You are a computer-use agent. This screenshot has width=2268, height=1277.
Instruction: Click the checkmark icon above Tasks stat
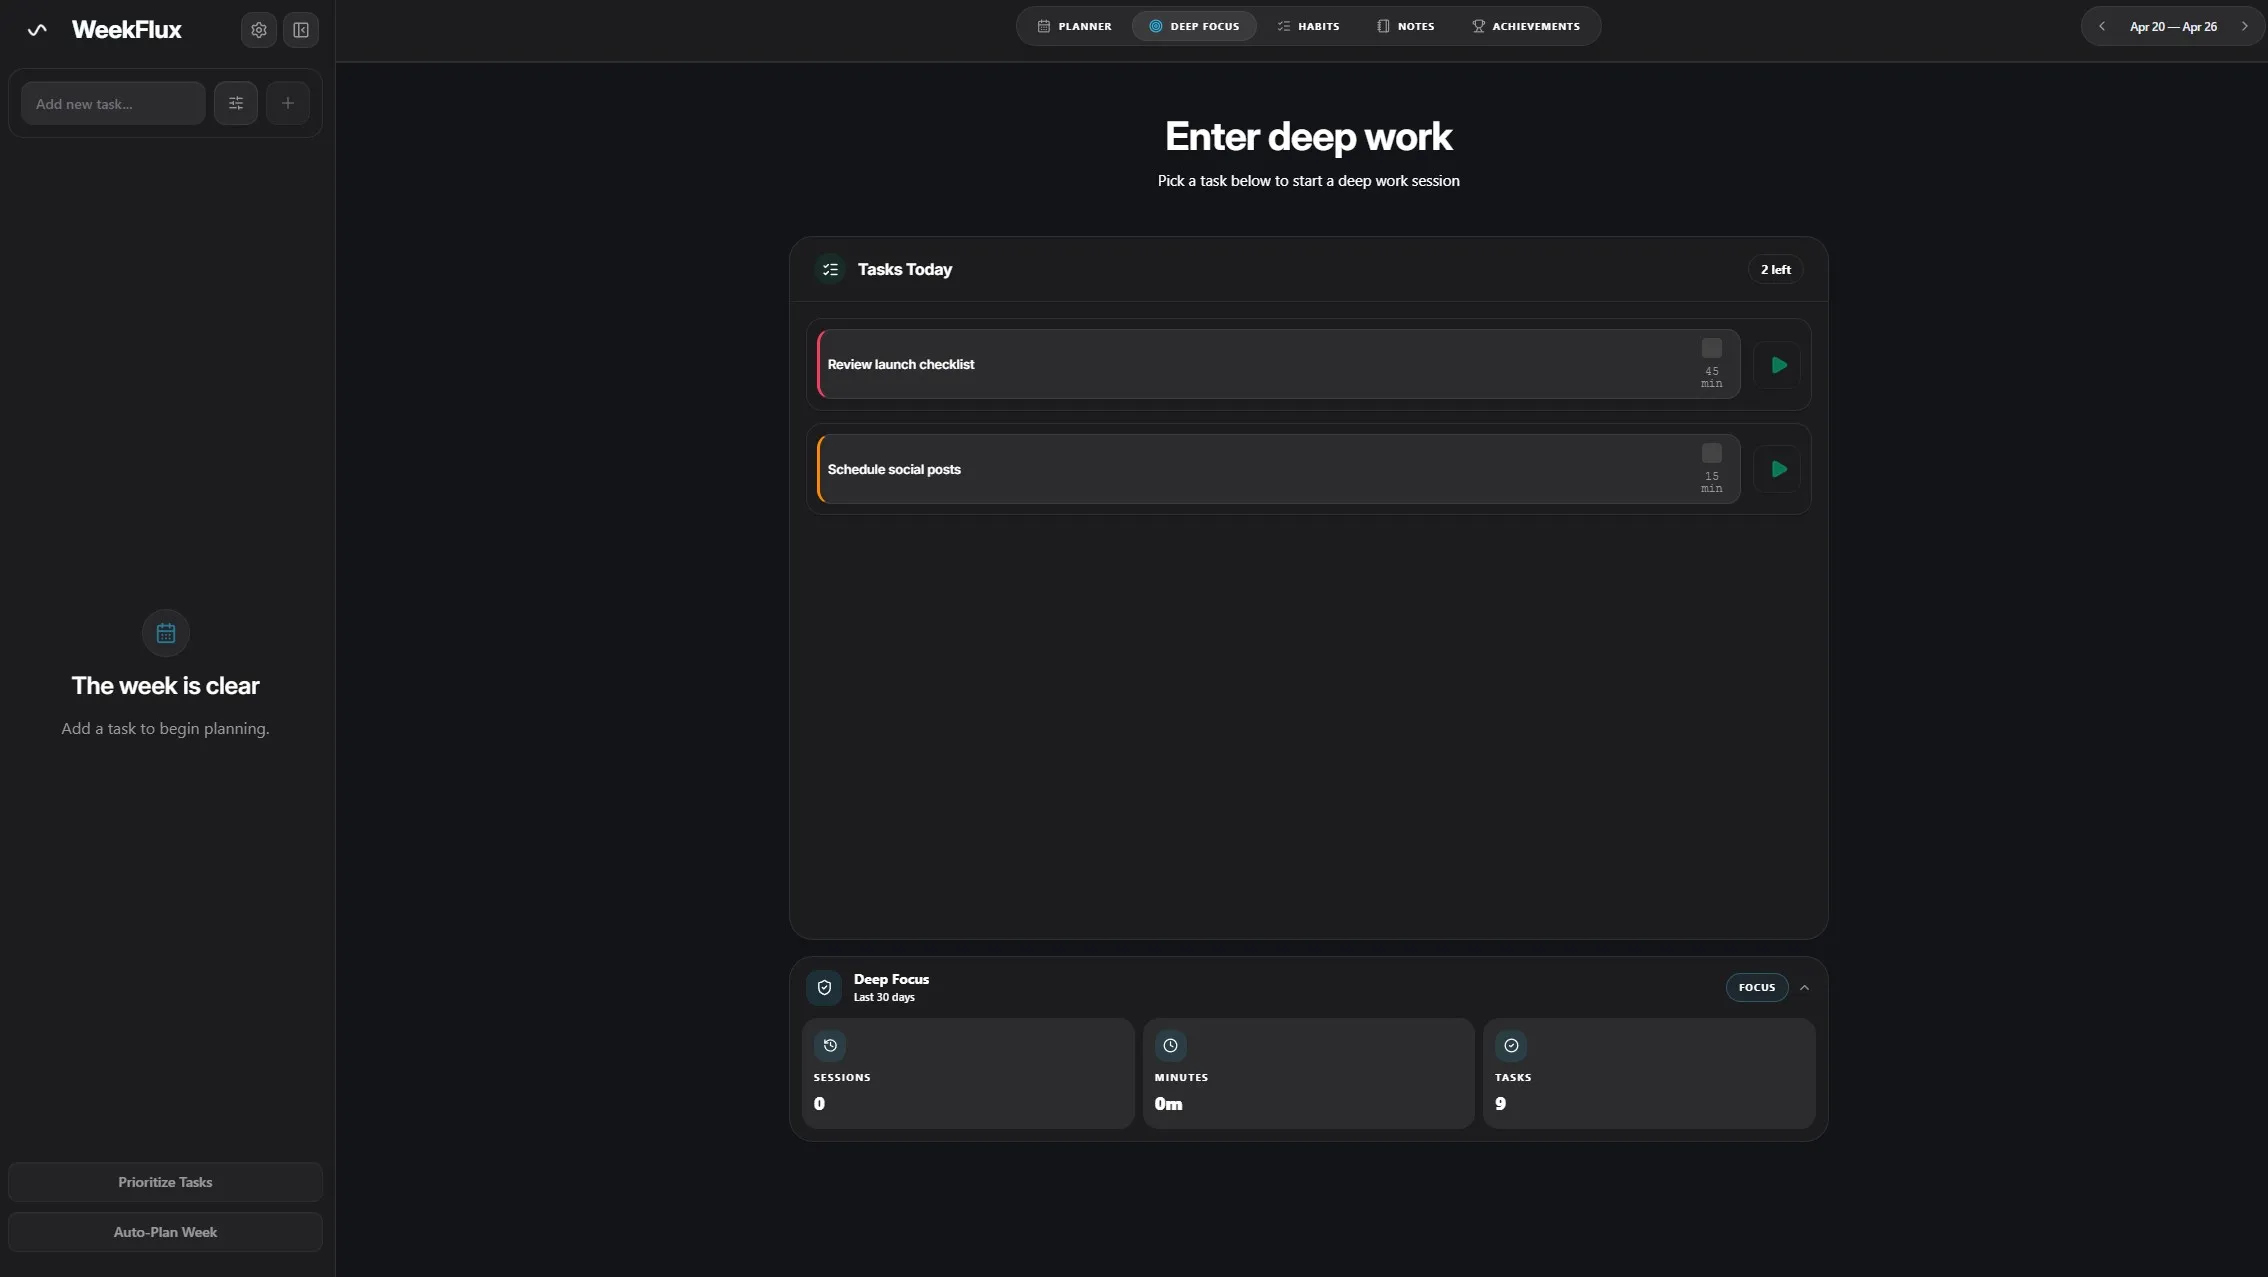click(1511, 1045)
